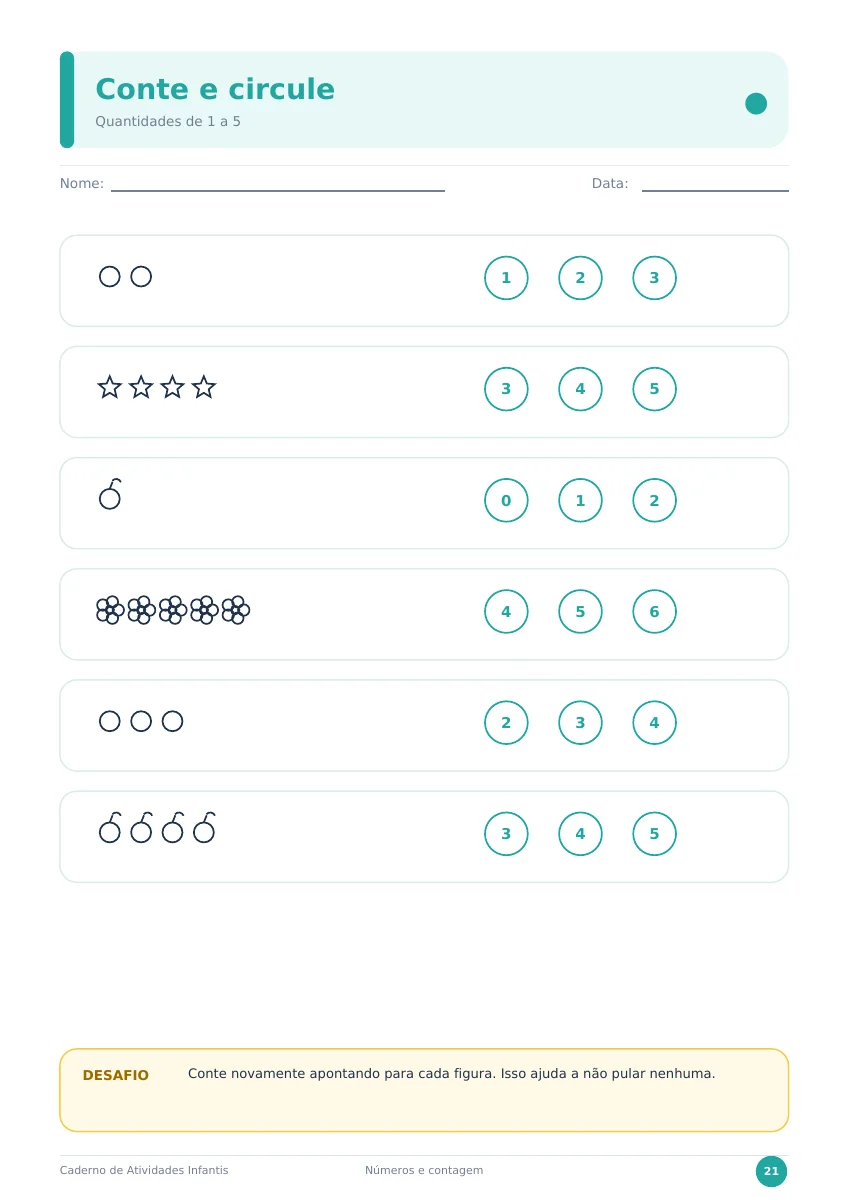This screenshot has height=1200, width=849.
Task: Select number 4 beside the four stars
Action: pyautogui.click(x=580, y=389)
